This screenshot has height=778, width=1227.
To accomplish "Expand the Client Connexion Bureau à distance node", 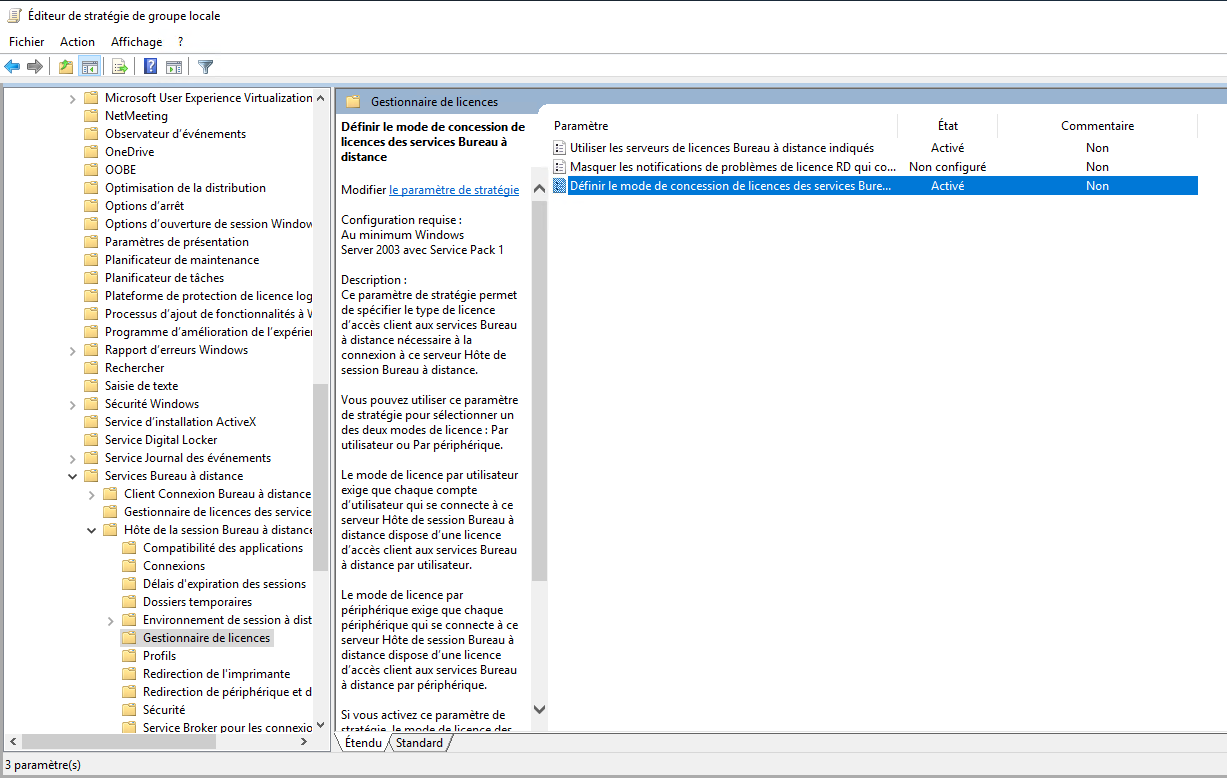I will (x=91, y=493).
